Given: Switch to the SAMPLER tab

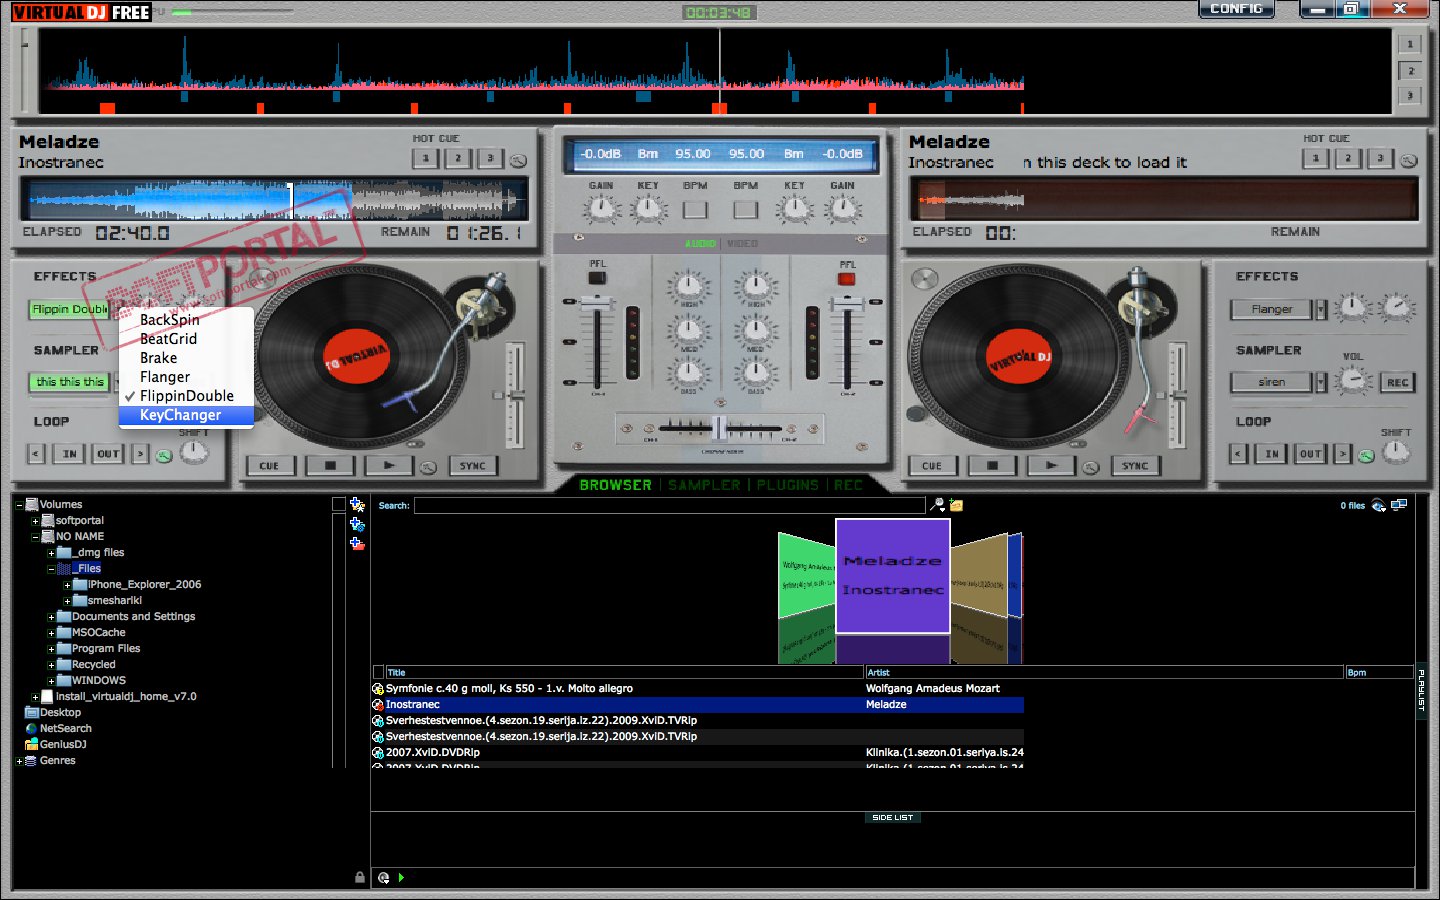Looking at the screenshot, I should (x=704, y=485).
